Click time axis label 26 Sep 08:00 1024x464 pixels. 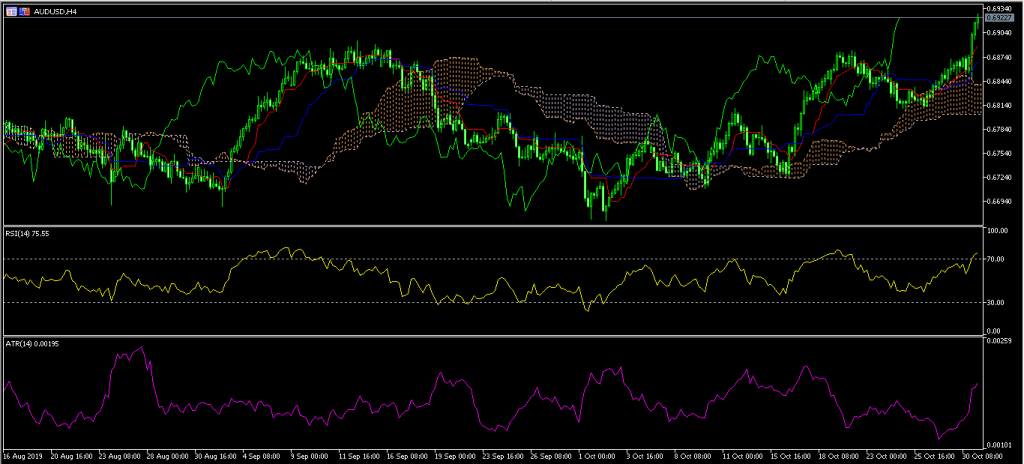coord(550,456)
